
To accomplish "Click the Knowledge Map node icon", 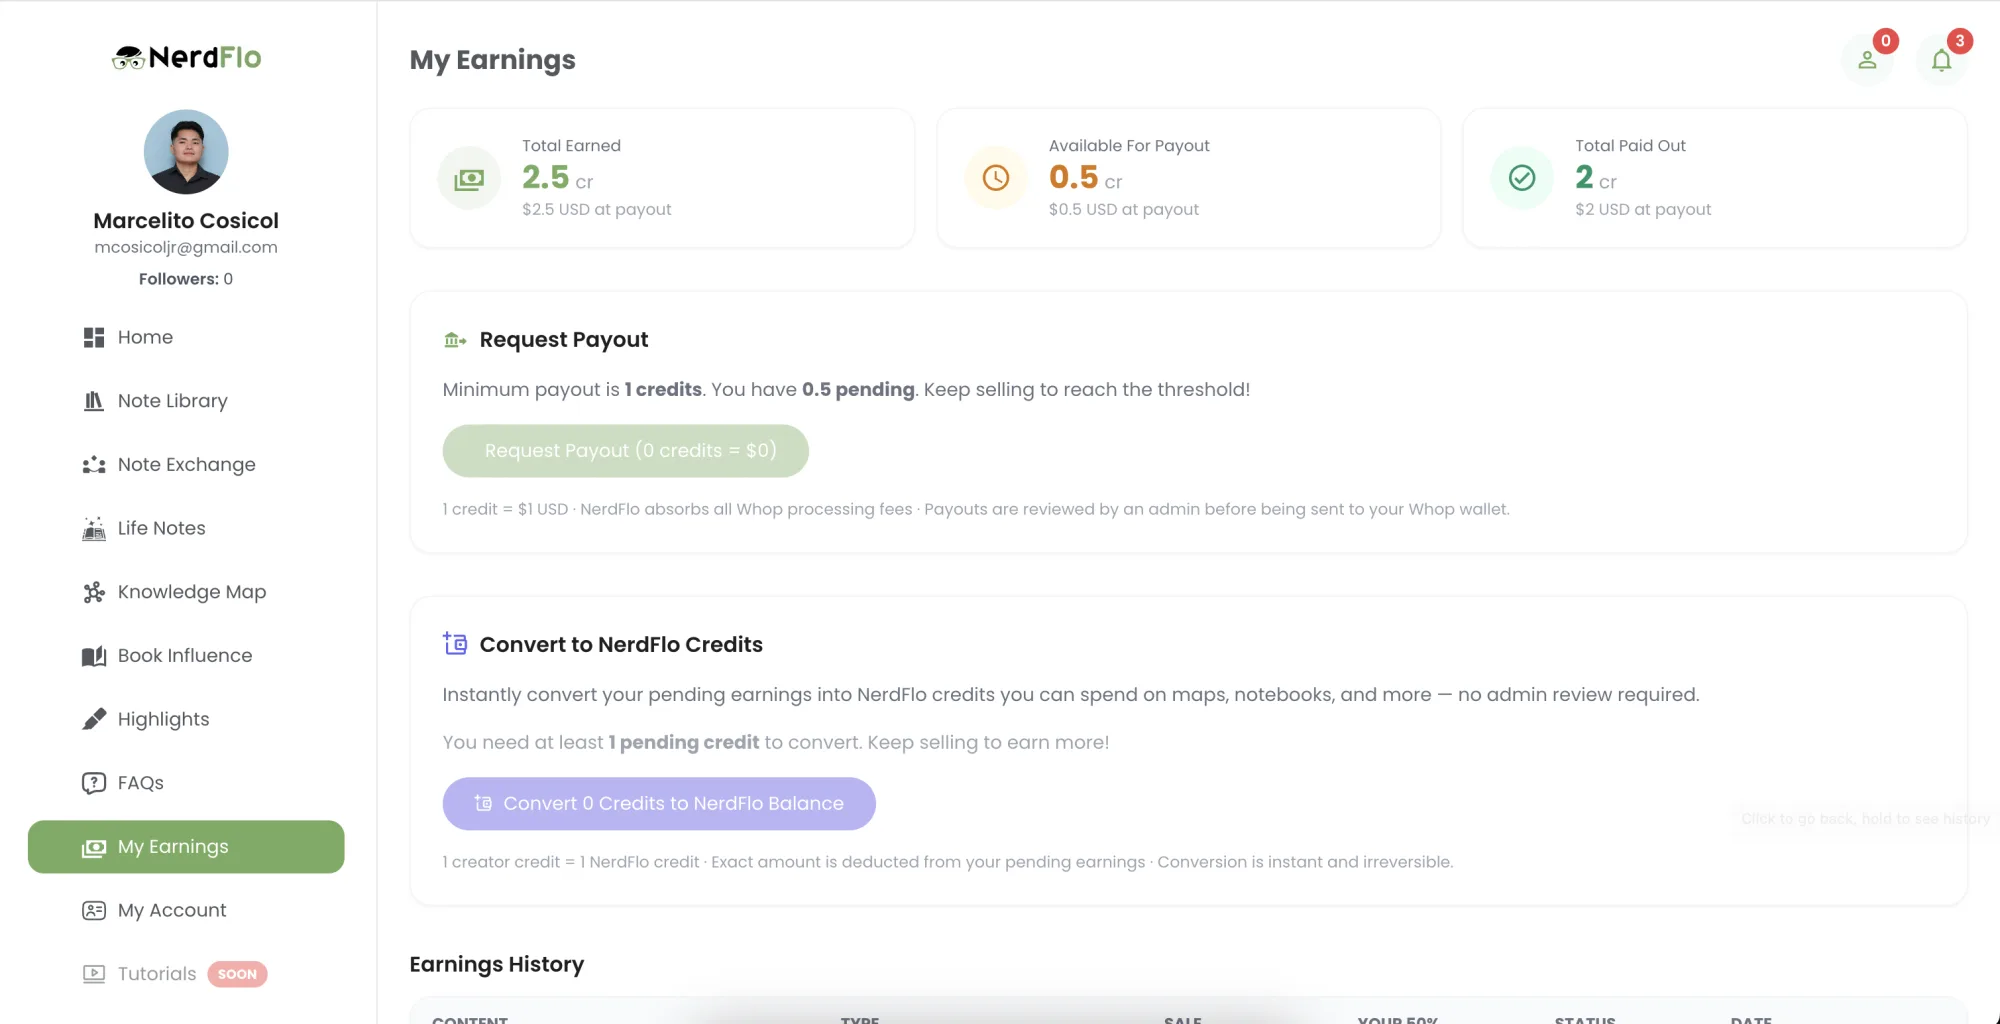I will [94, 592].
